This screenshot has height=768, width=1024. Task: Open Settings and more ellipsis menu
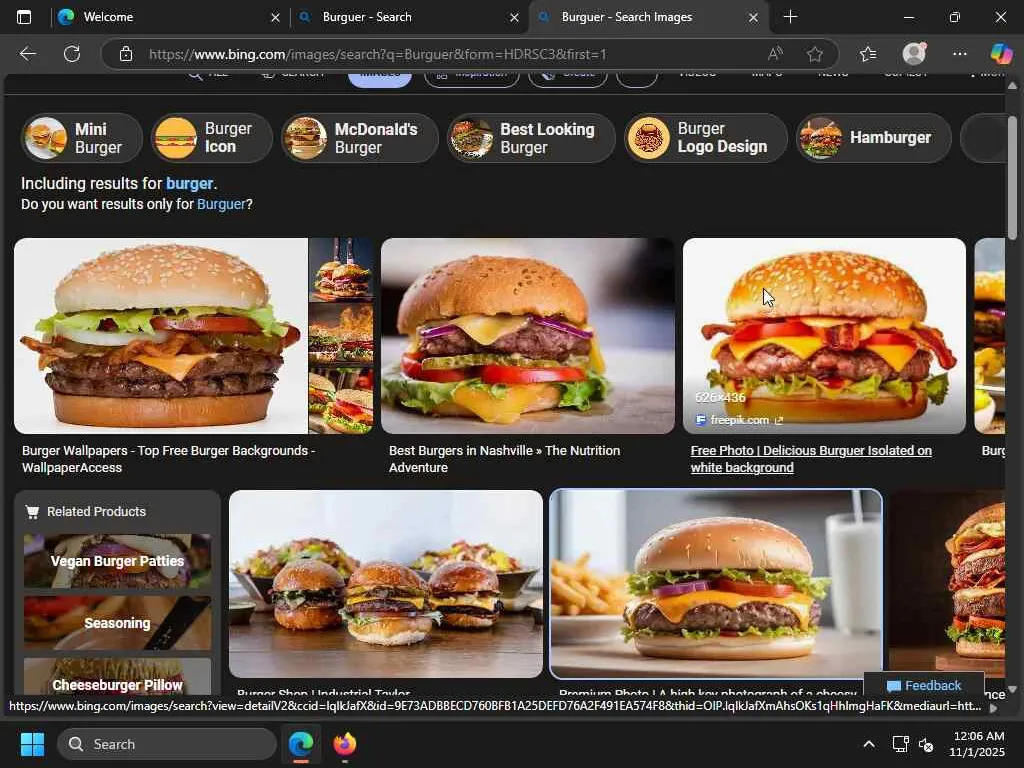959,54
